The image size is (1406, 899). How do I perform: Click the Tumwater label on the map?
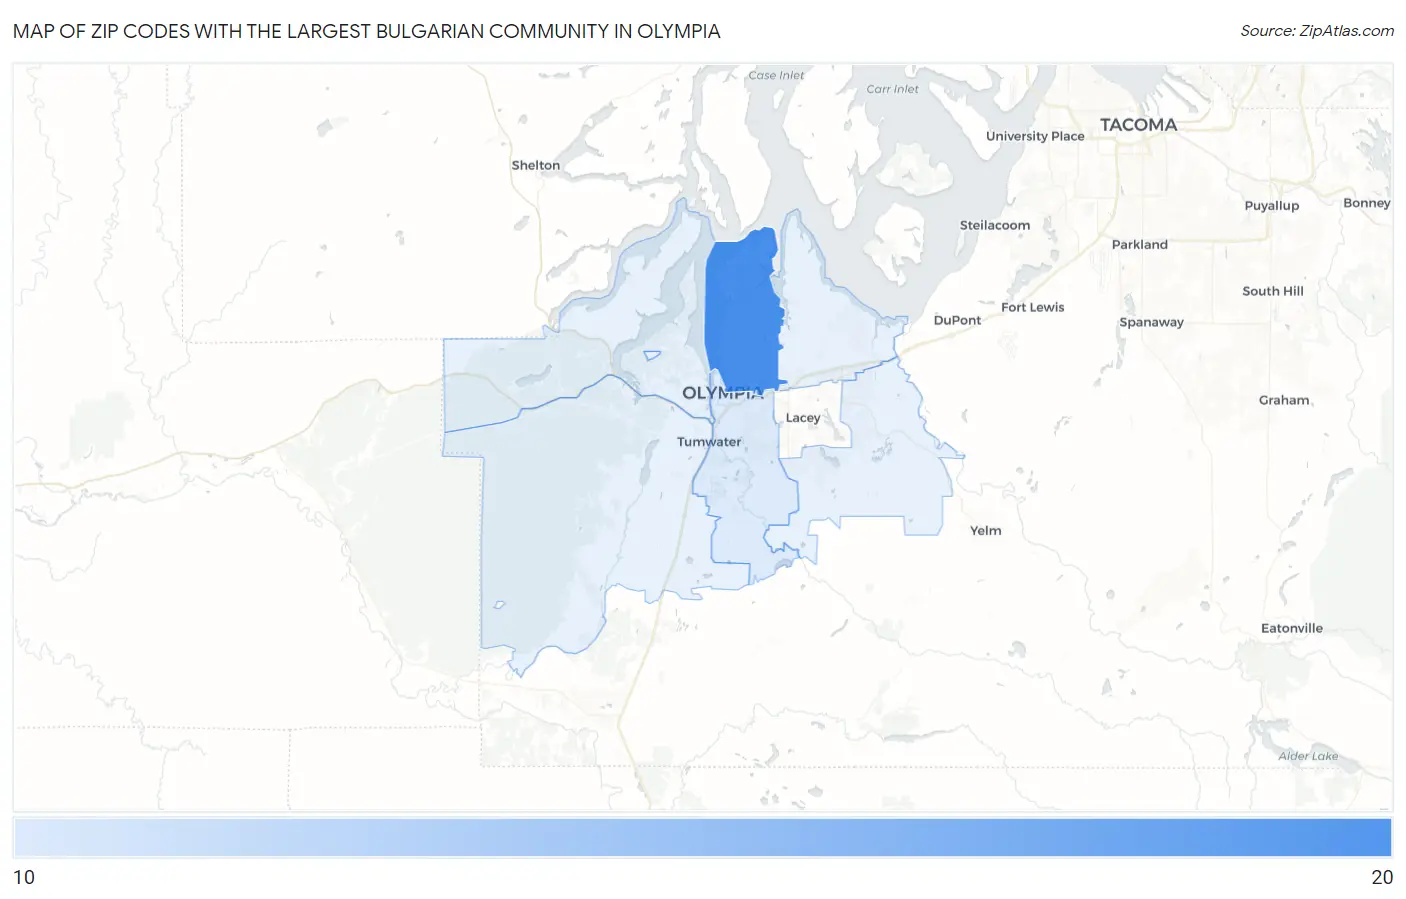pos(709,442)
